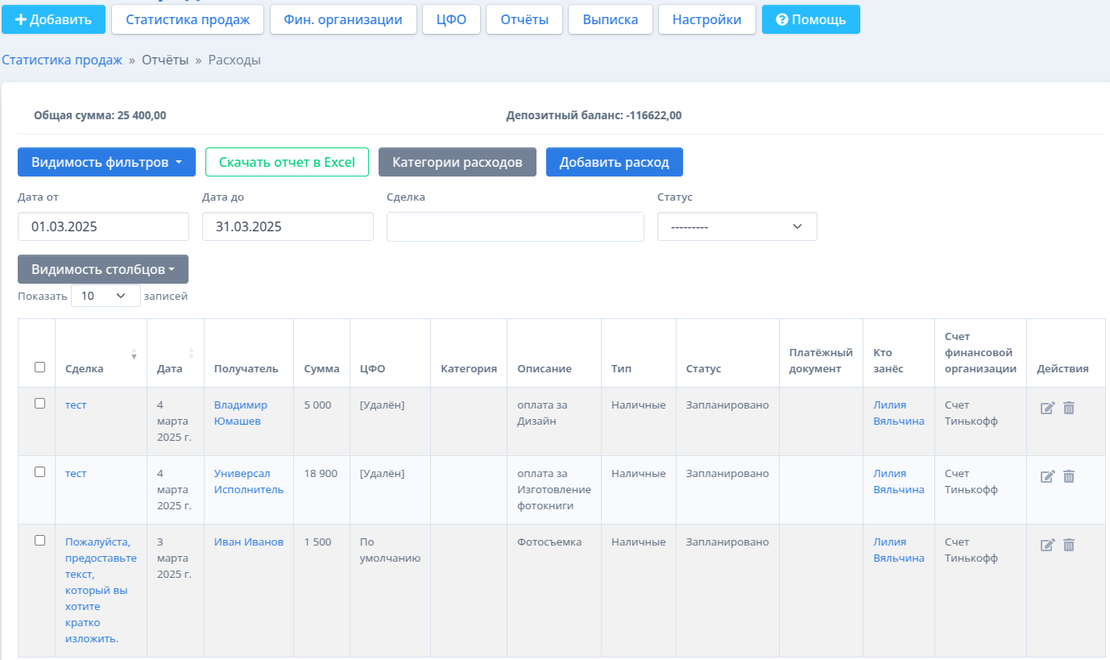Click the Сделка filter input field
This screenshot has width=1110, height=660.
coord(515,227)
